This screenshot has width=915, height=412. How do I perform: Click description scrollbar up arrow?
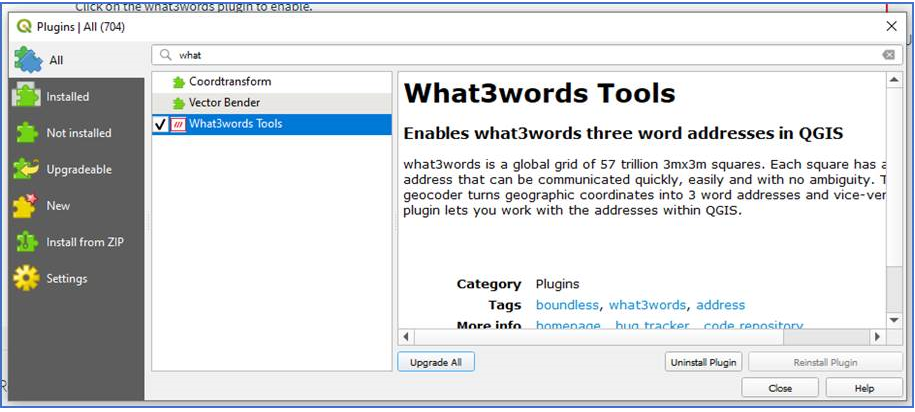894,80
